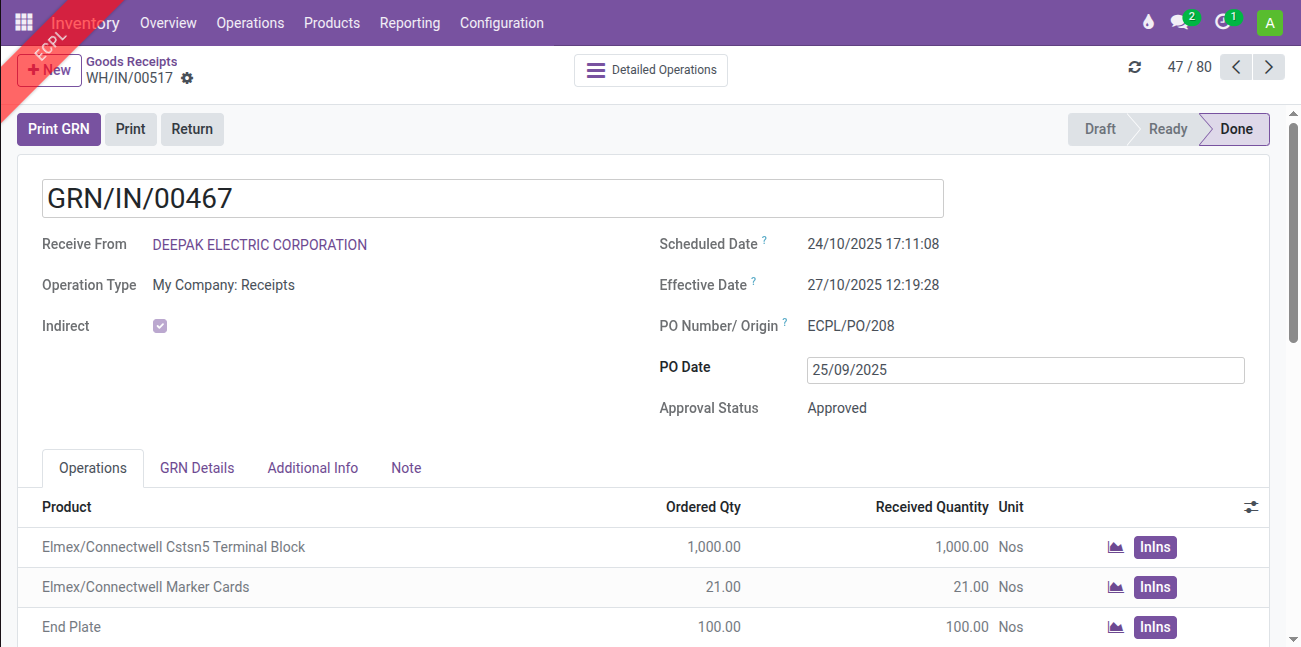Screen dimensions: 1301x647
Task: Click the water drop icon in top bar
Action: click(1148, 23)
